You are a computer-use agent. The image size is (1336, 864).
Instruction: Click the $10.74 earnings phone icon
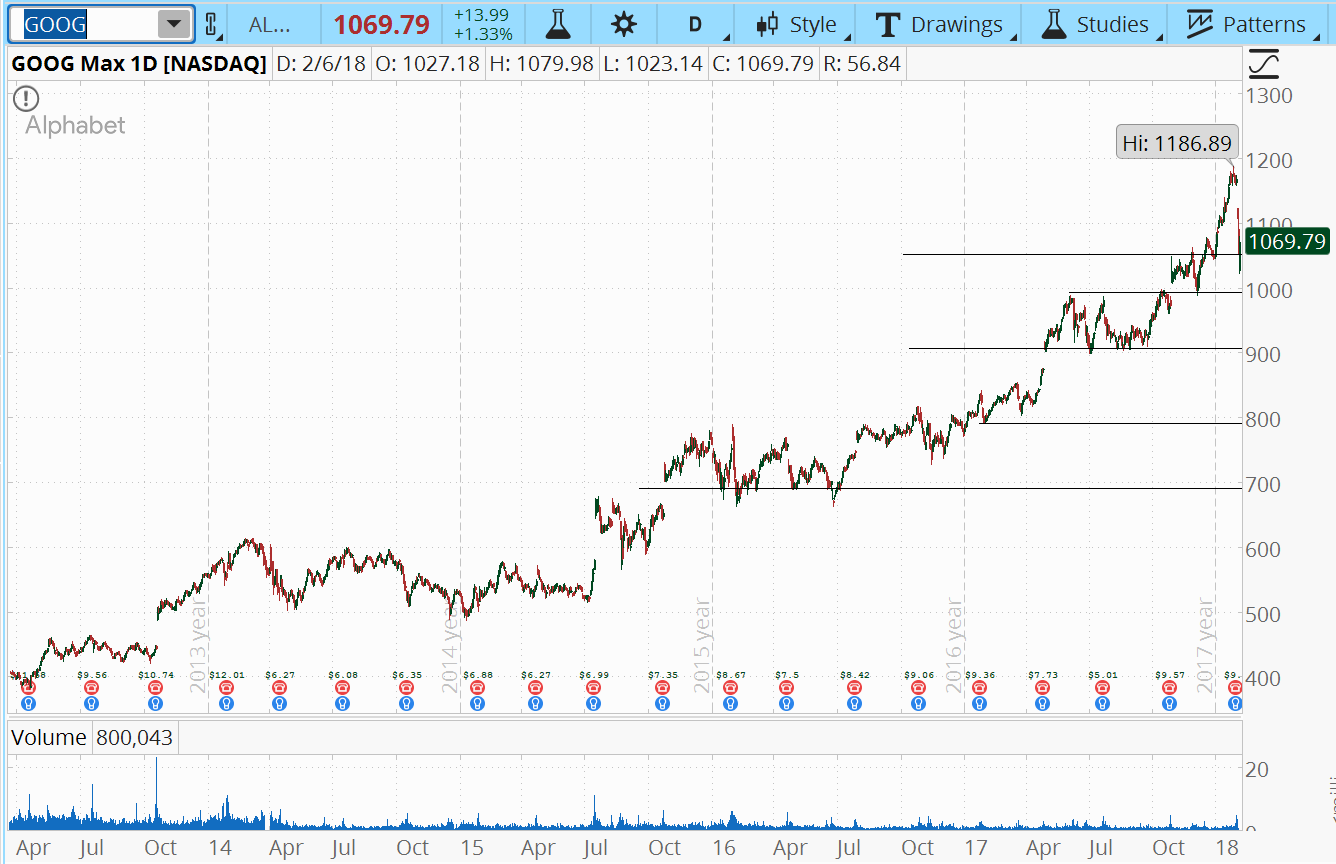coord(155,688)
